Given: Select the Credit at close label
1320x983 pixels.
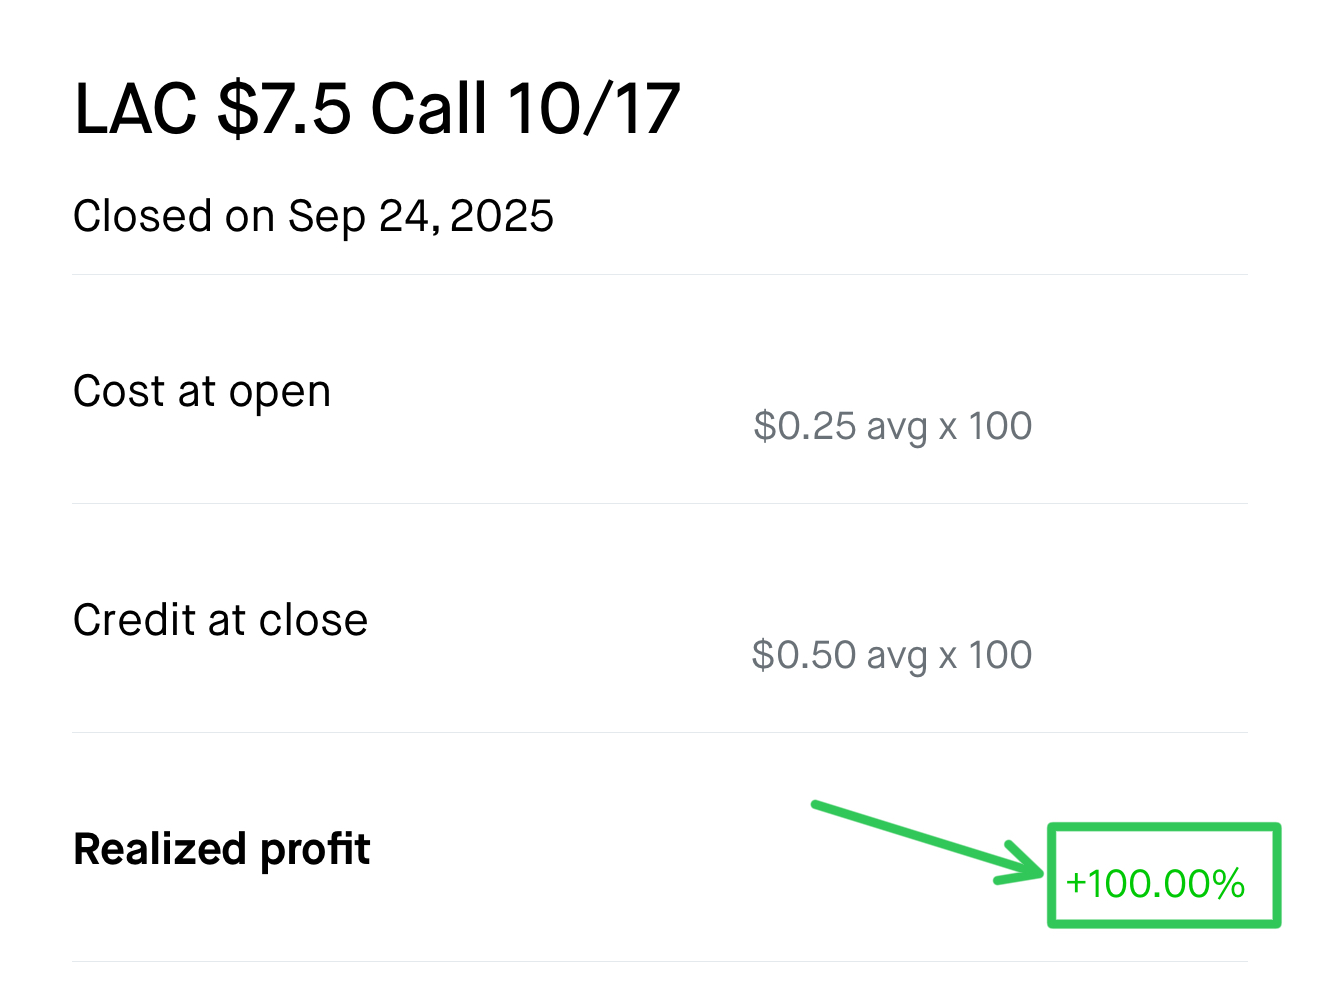Looking at the screenshot, I should (x=220, y=620).
